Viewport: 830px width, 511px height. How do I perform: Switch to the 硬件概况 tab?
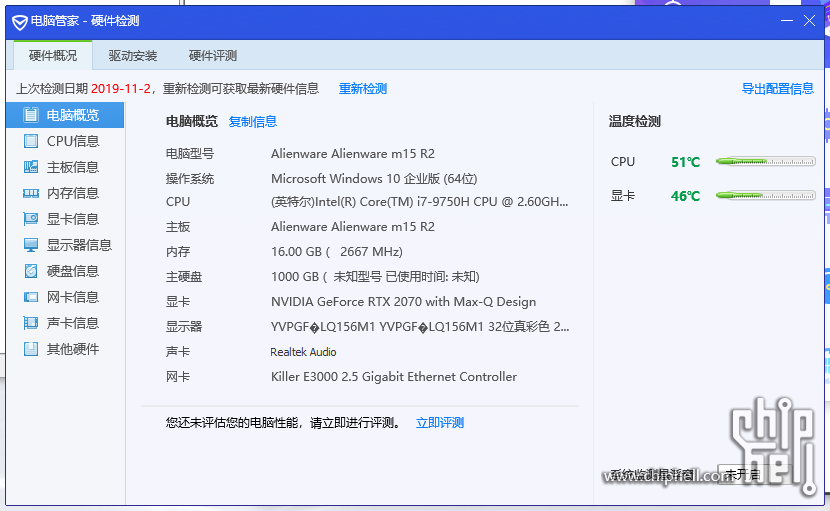pyautogui.click(x=53, y=56)
